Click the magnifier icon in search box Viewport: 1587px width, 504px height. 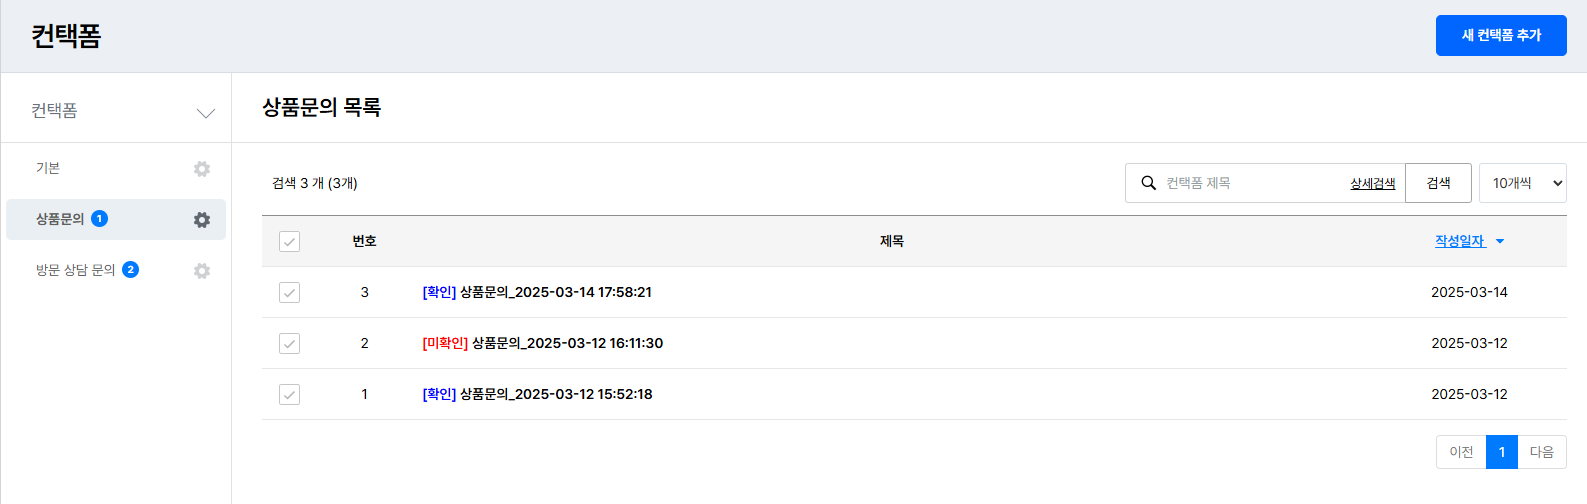(1148, 183)
